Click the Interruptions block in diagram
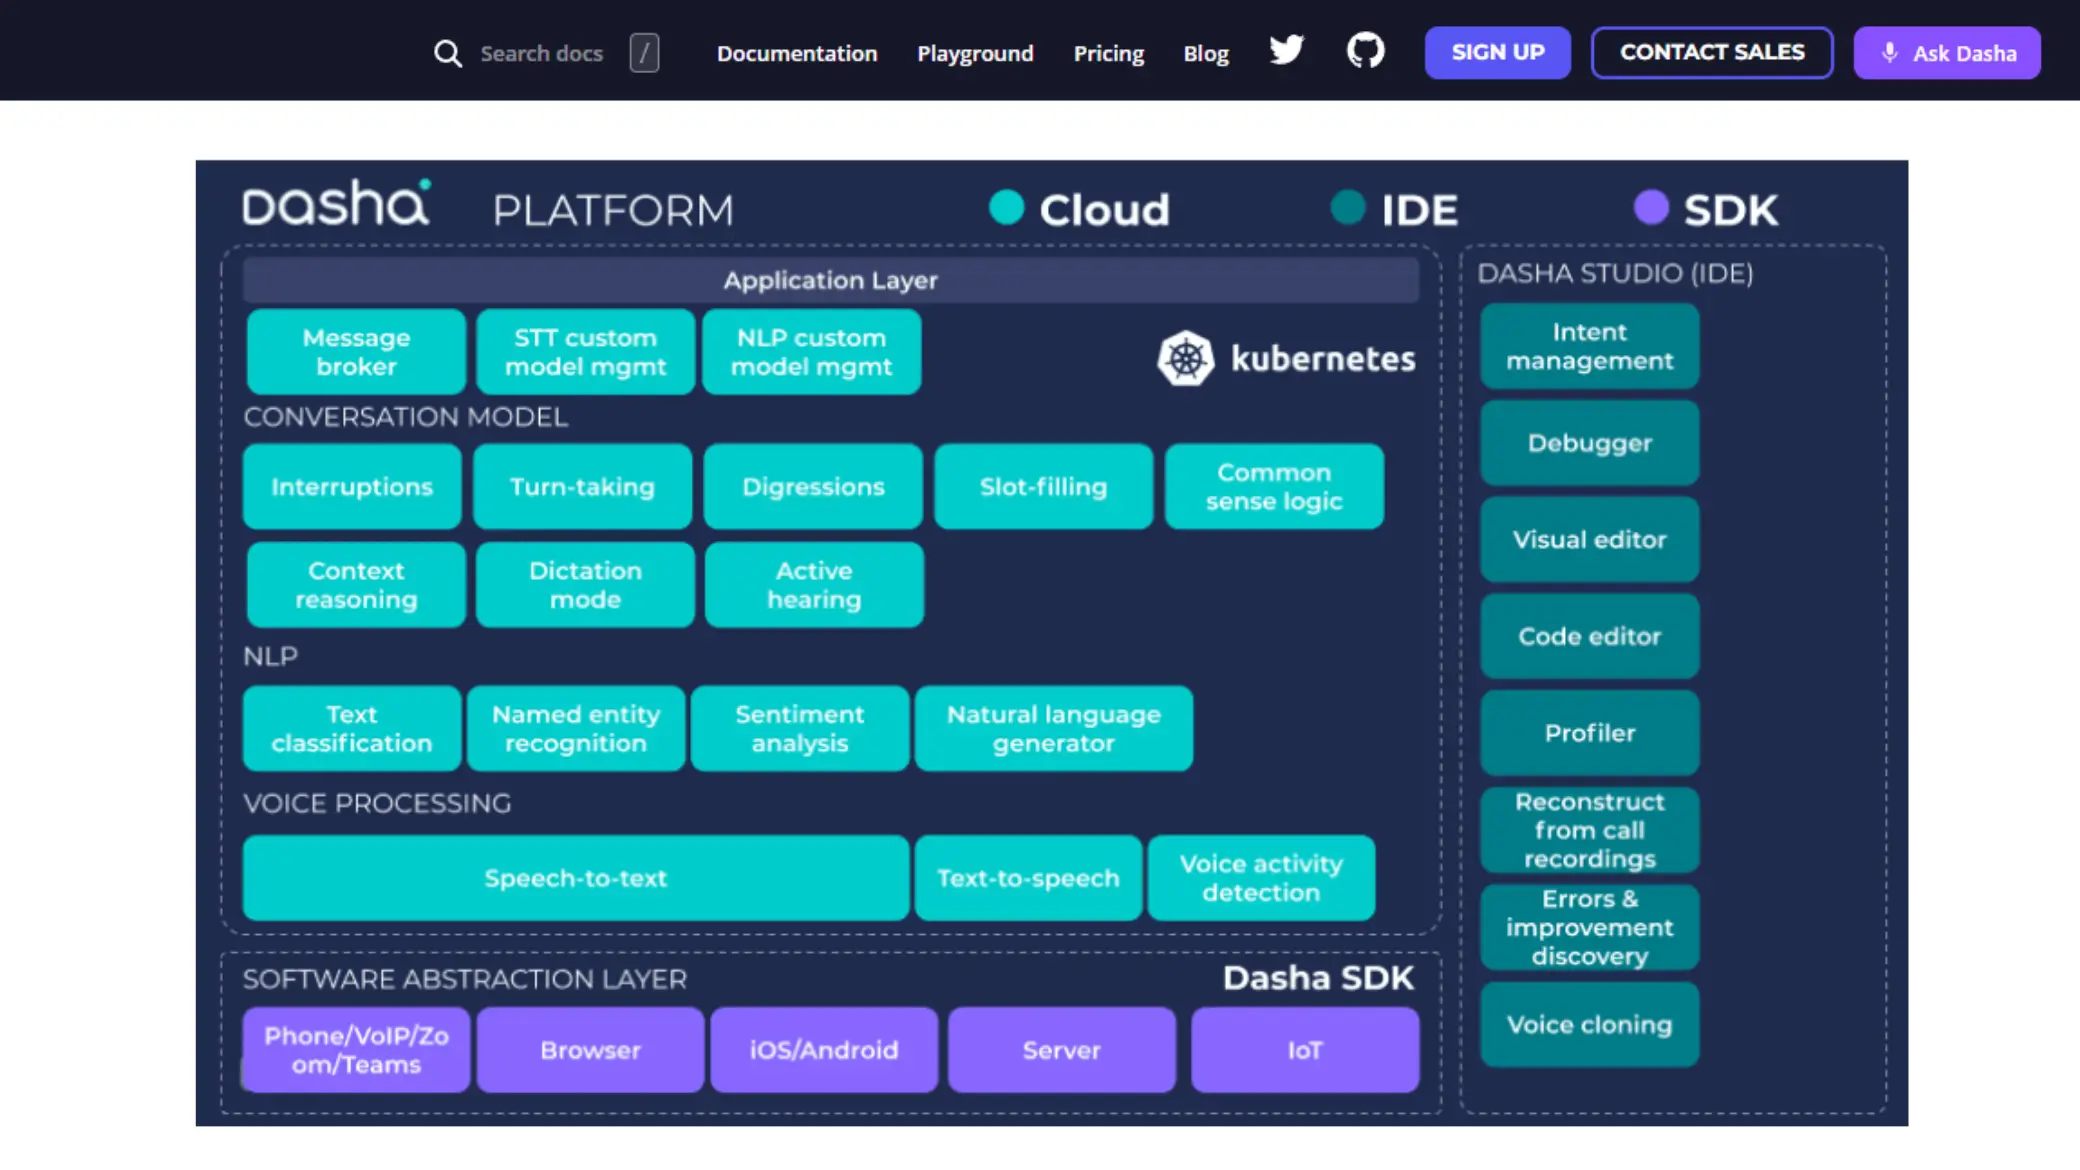 (352, 487)
